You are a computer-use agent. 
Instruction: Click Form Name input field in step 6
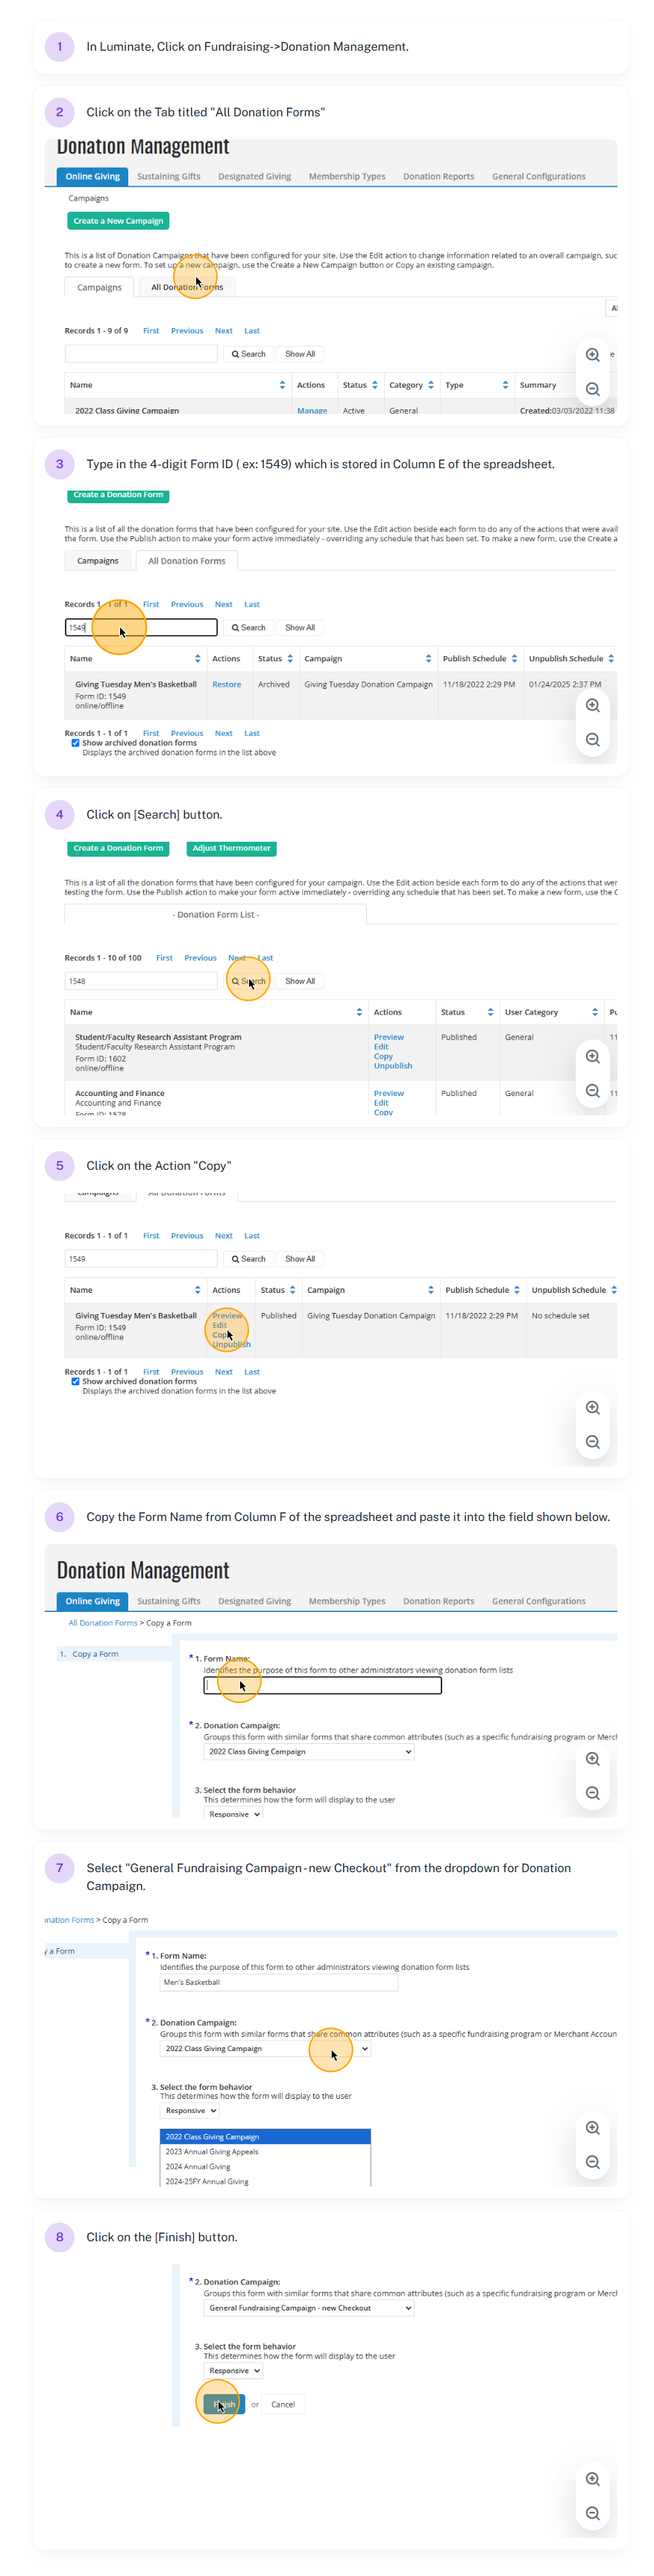pyautogui.click(x=323, y=1686)
